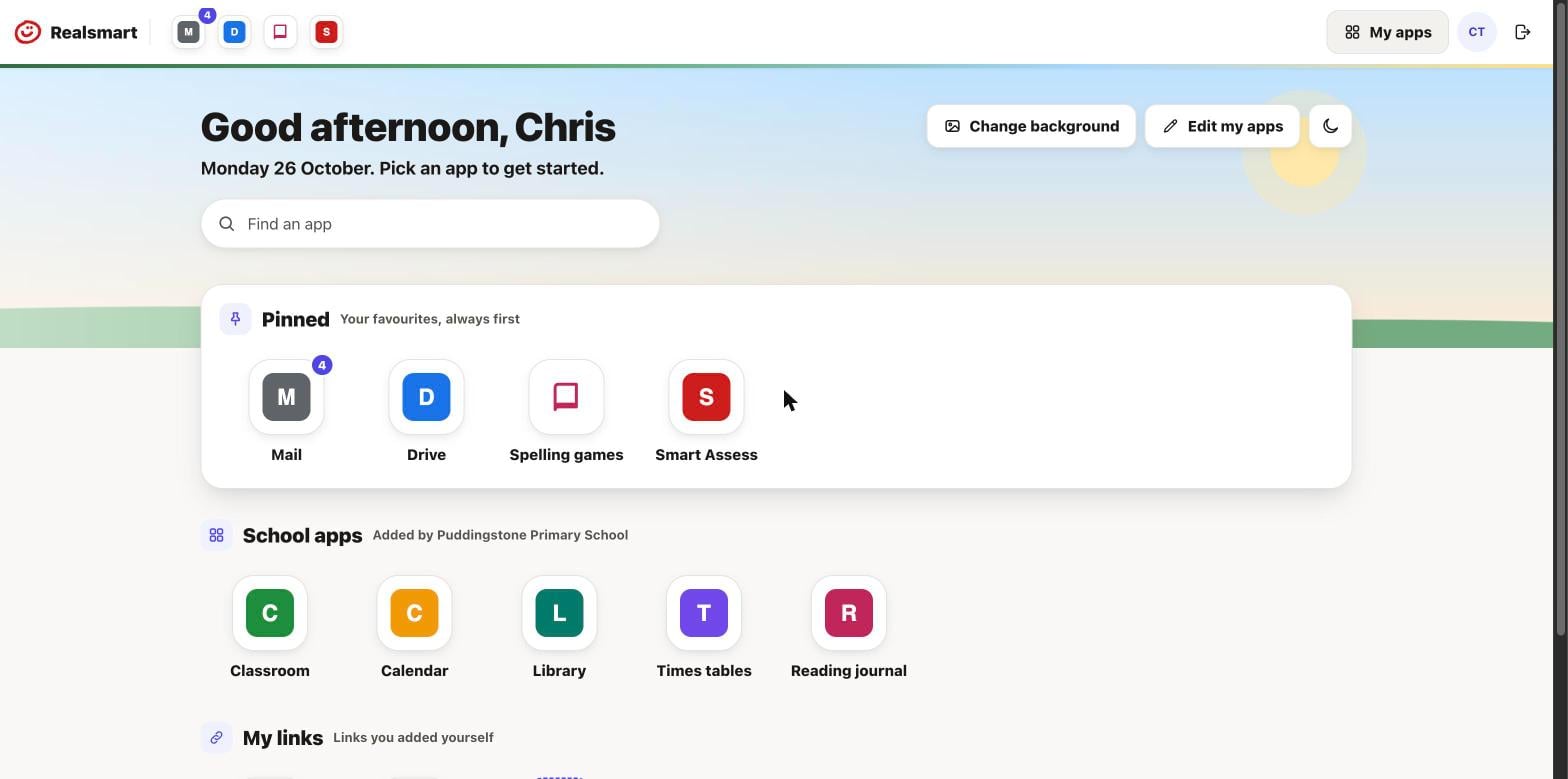Click 'Good afternoon, Chris' greeting
The width and height of the screenshot is (1568, 779).
coord(408,127)
